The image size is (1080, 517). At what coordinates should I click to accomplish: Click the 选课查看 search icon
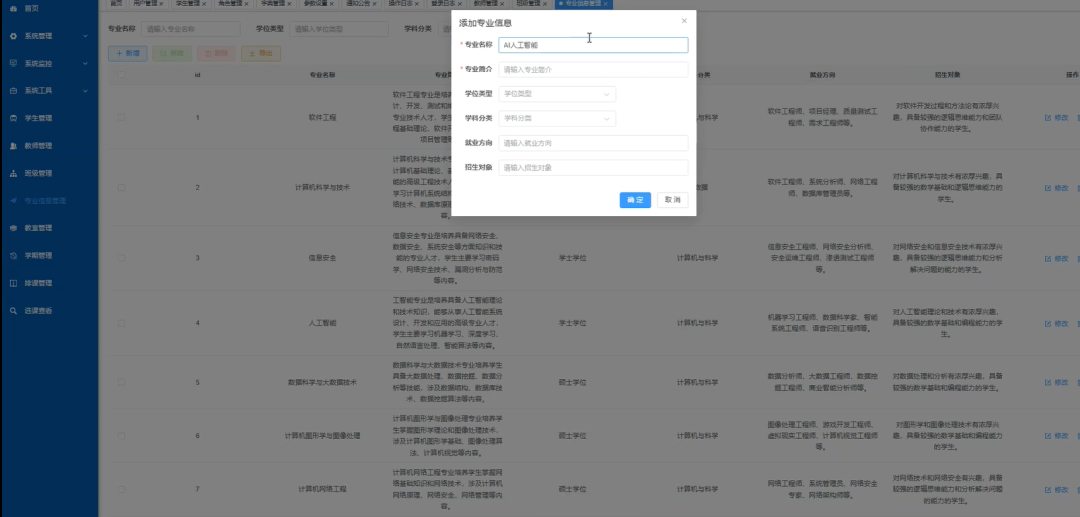pyautogui.click(x=14, y=310)
